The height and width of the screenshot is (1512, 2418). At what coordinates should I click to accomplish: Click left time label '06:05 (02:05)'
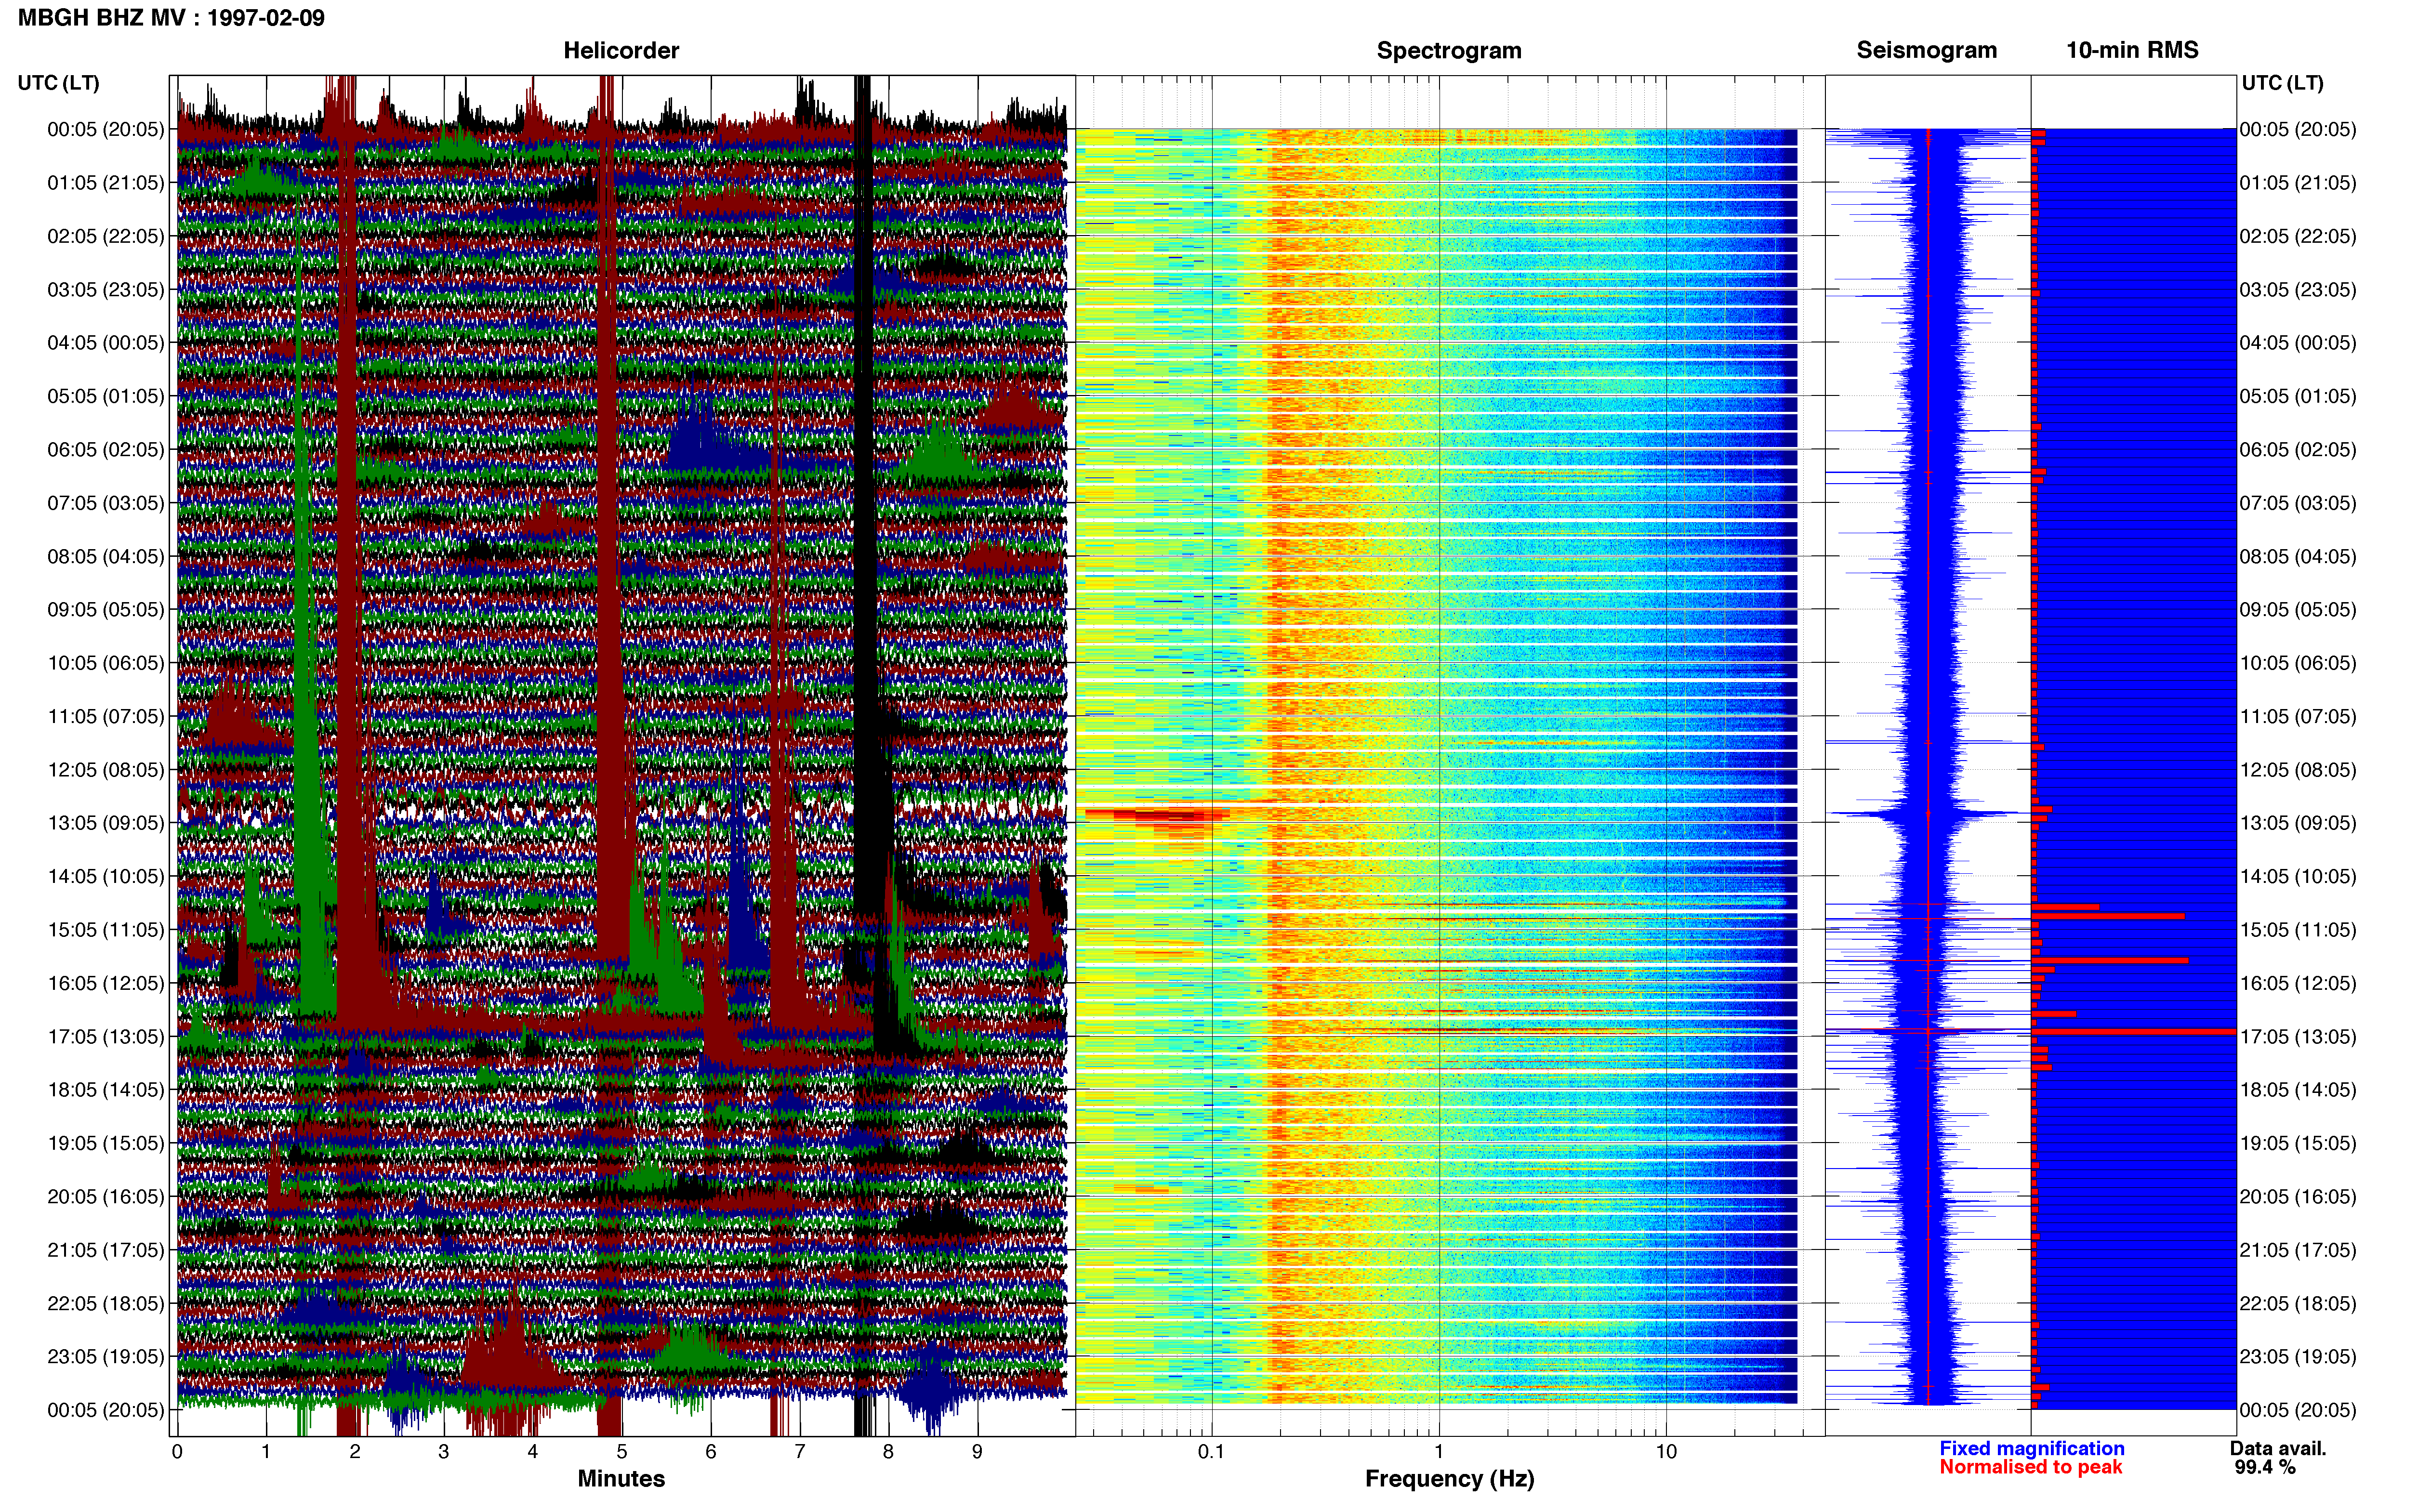coord(105,450)
